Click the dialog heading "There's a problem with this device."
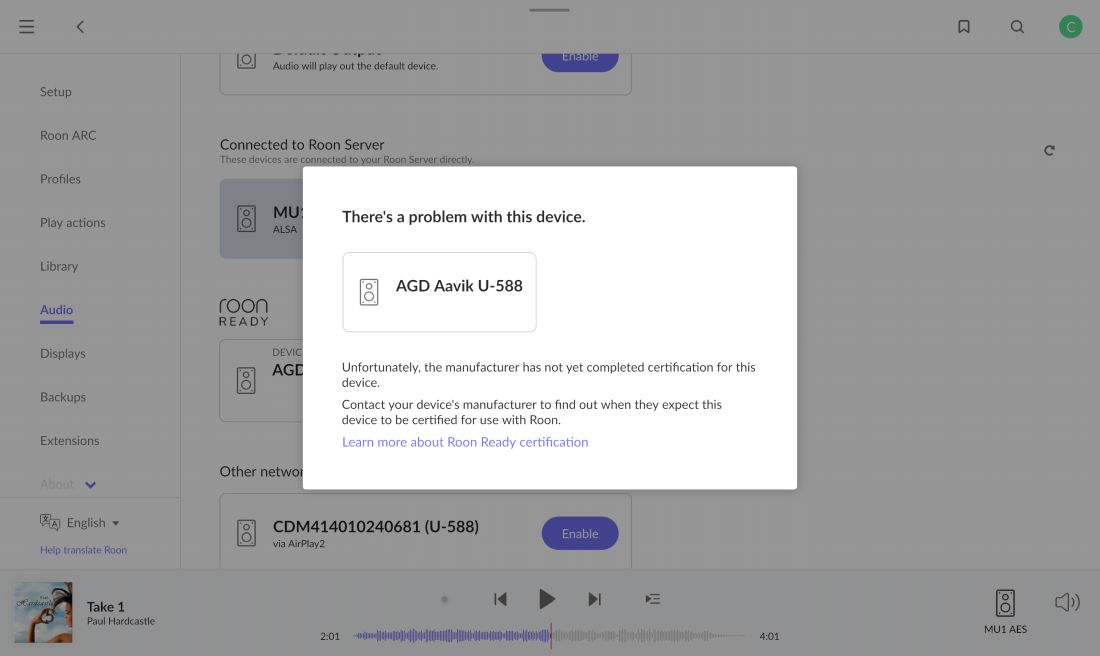The image size is (1100, 656). (x=464, y=217)
